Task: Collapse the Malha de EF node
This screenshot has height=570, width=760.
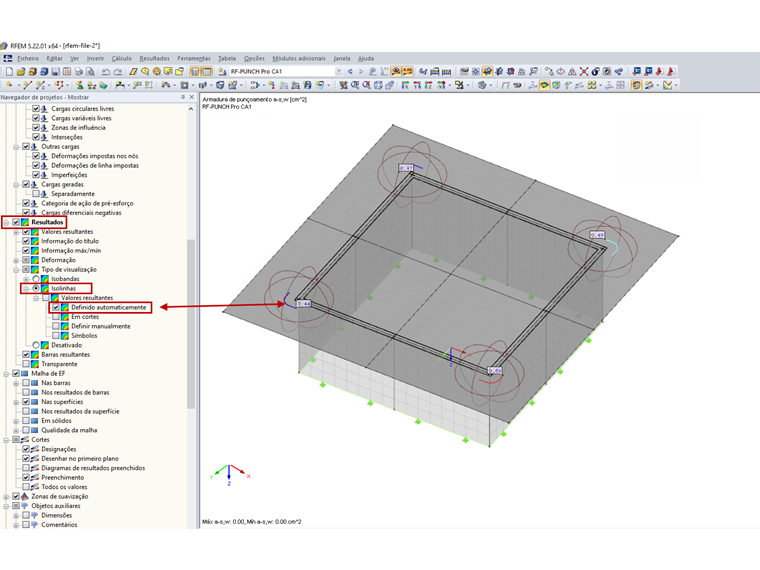Action: 6,374
